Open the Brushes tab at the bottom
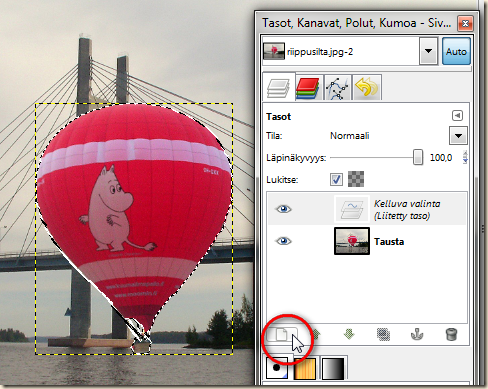The width and height of the screenshot is (488, 389). click(x=277, y=368)
